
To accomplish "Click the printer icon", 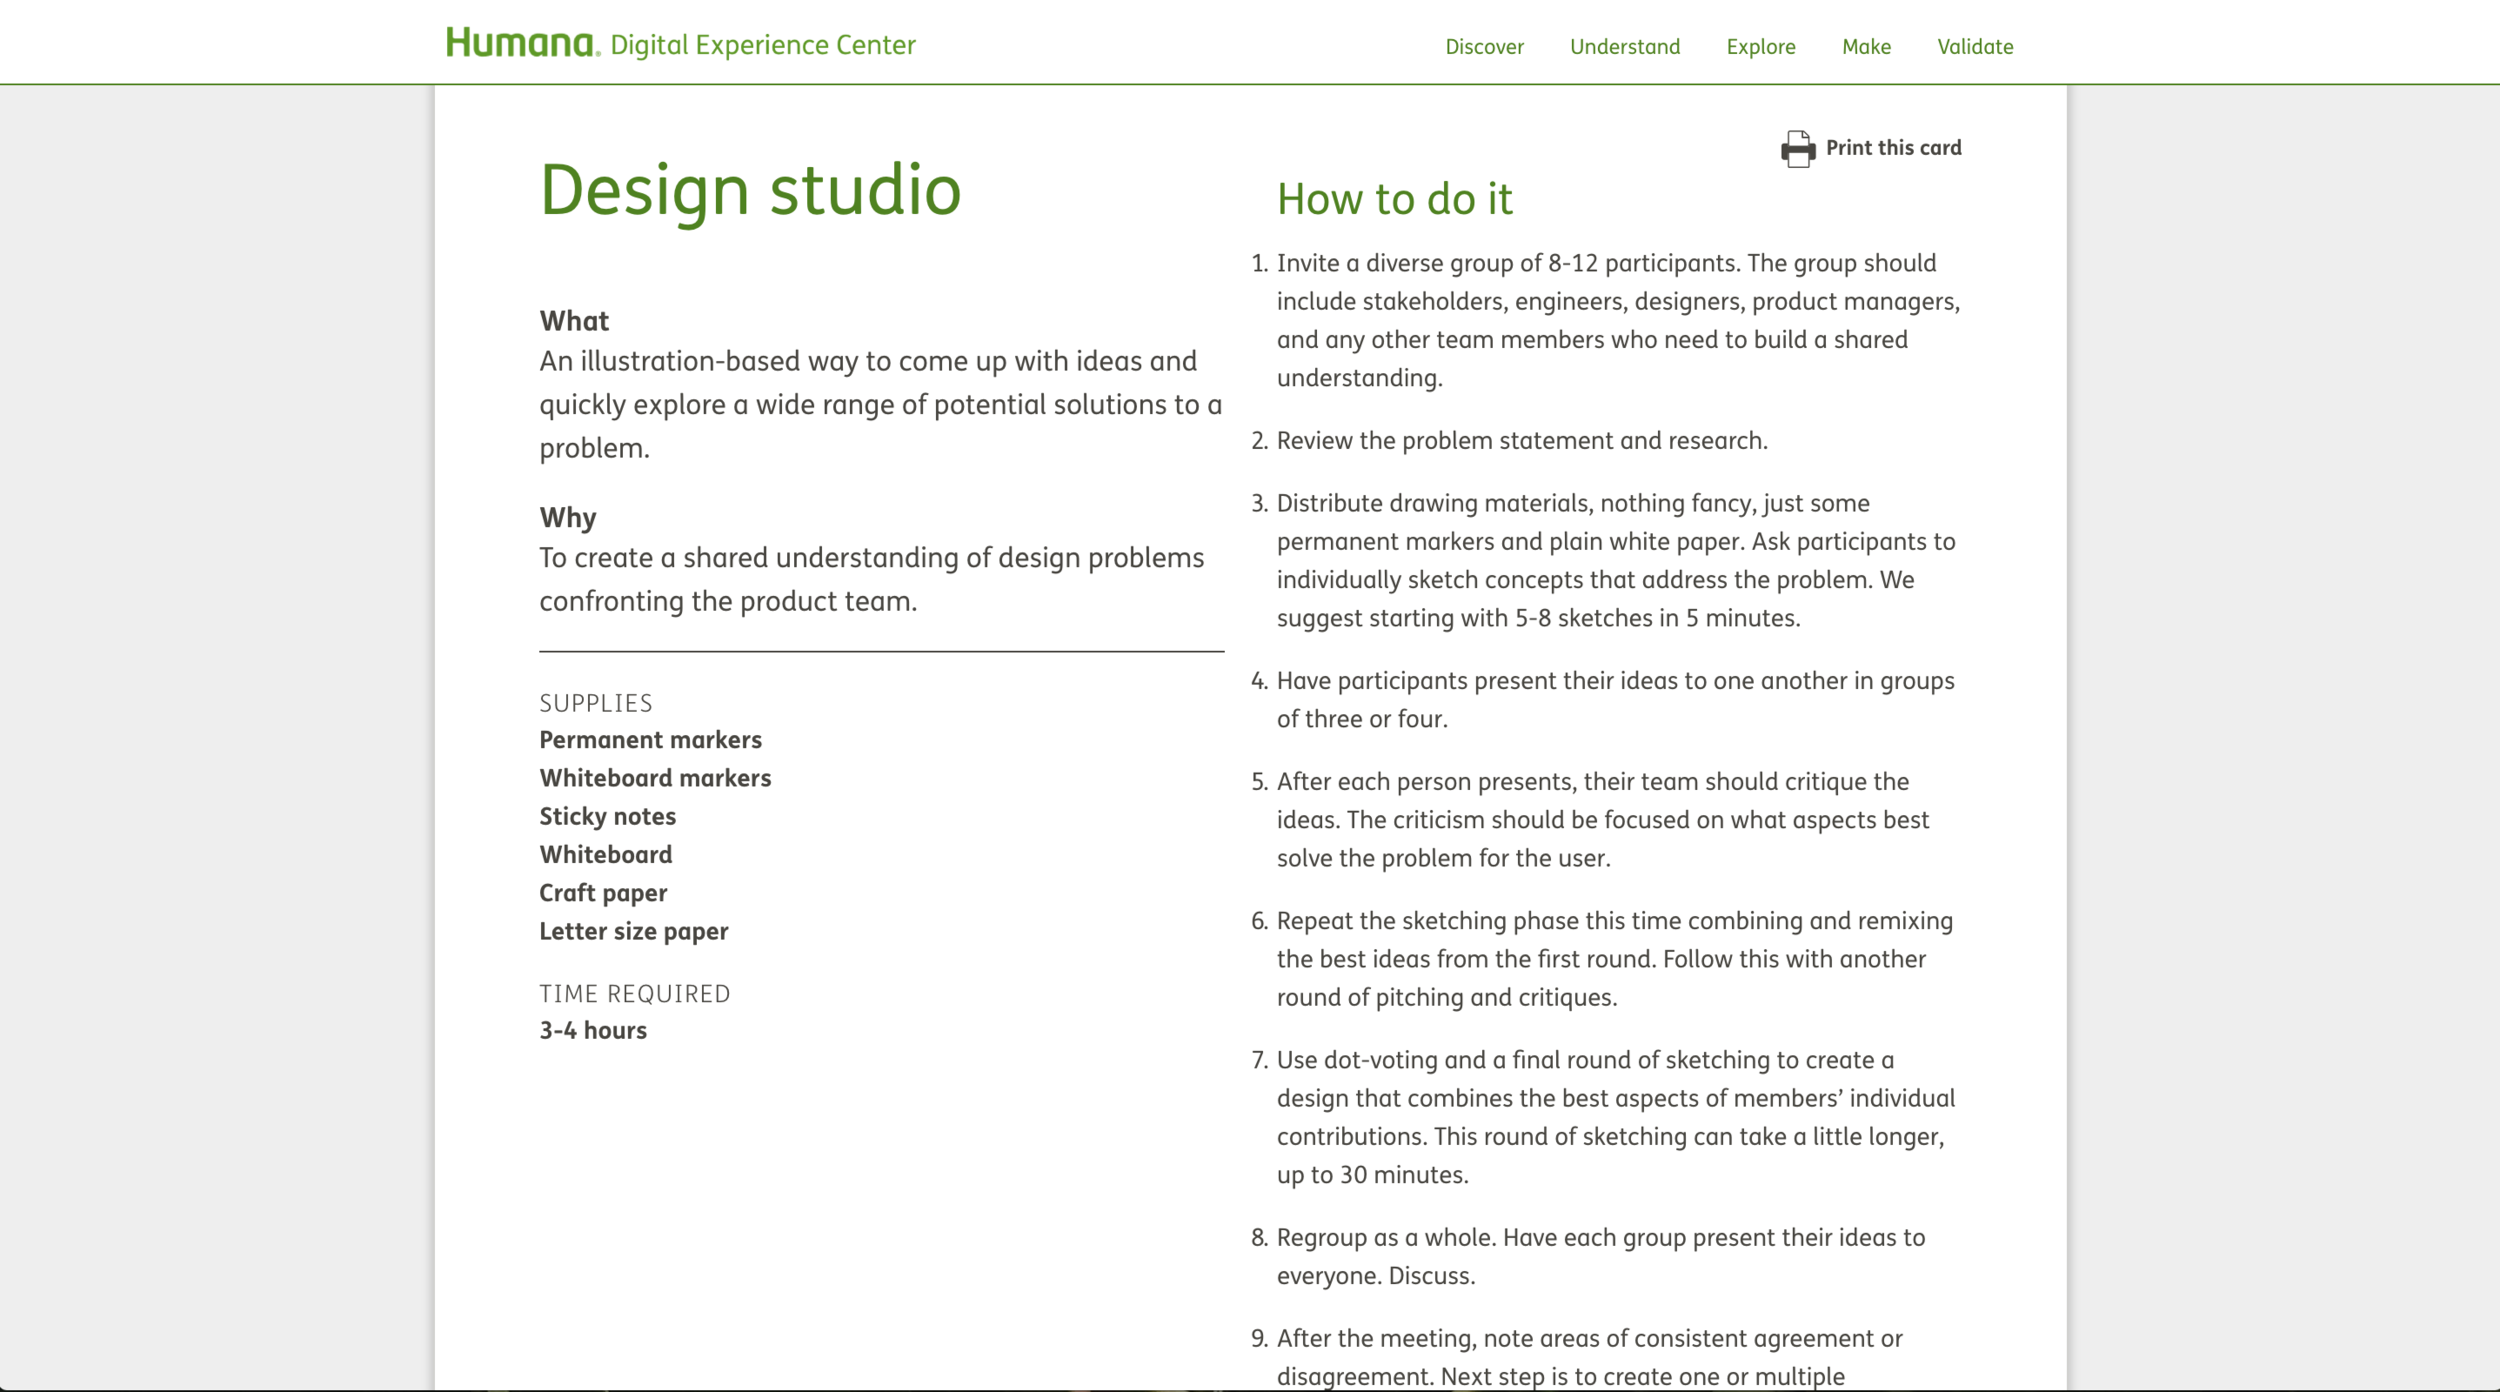I will 1798,149.
